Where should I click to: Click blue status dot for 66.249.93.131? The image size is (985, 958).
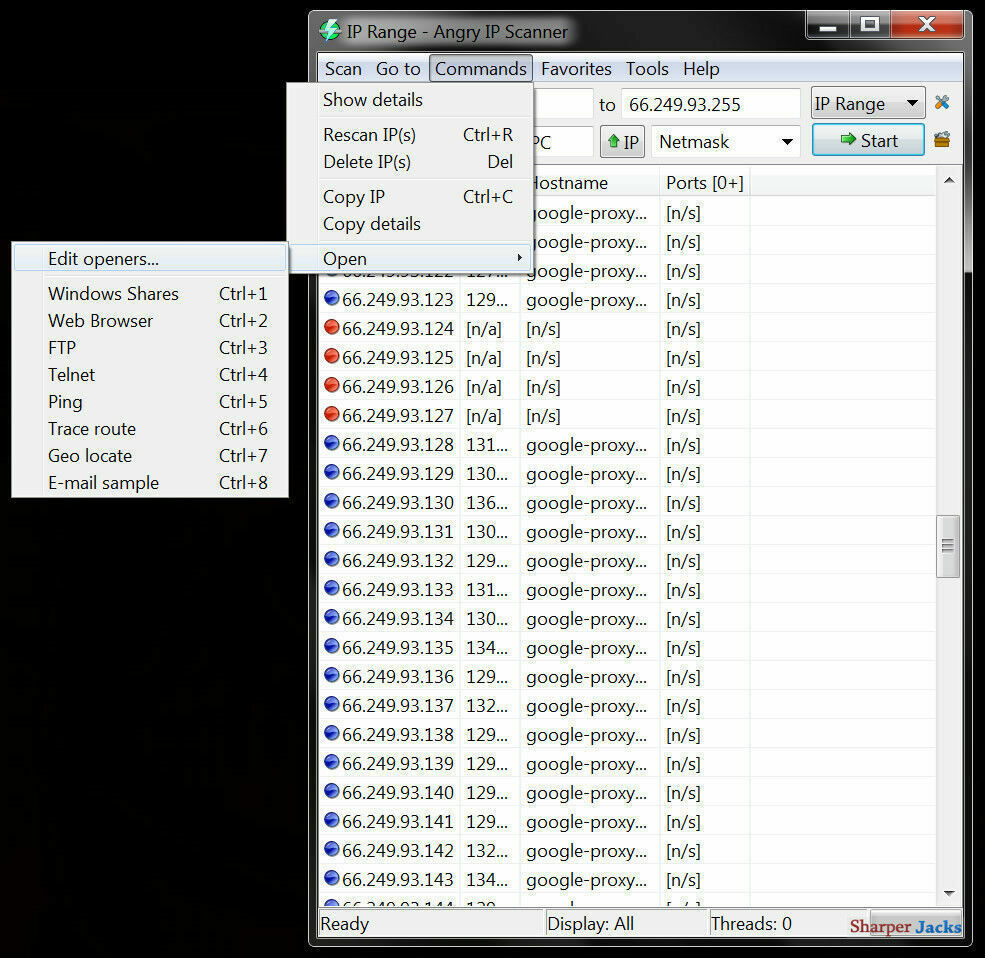(332, 531)
